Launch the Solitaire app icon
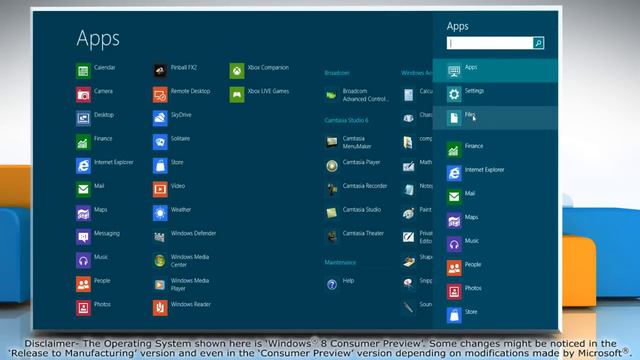Viewport: 640px width, 360px height. [x=160, y=142]
